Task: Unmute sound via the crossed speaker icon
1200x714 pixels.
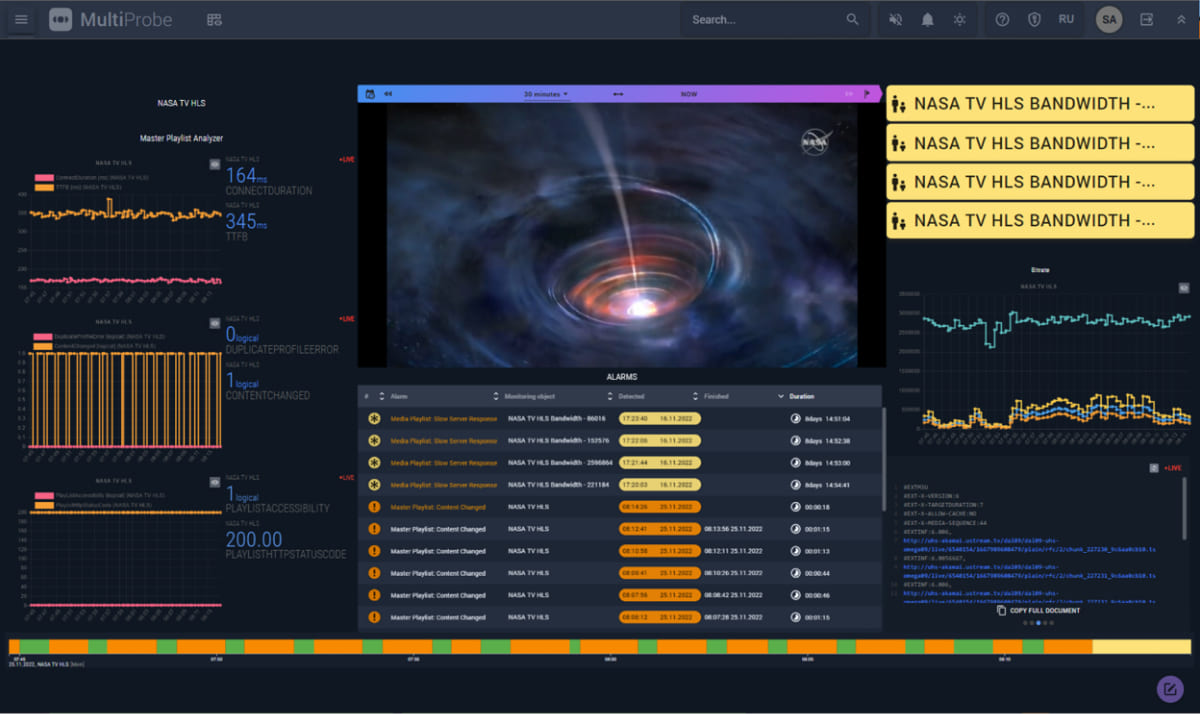Action: click(x=897, y=19)
